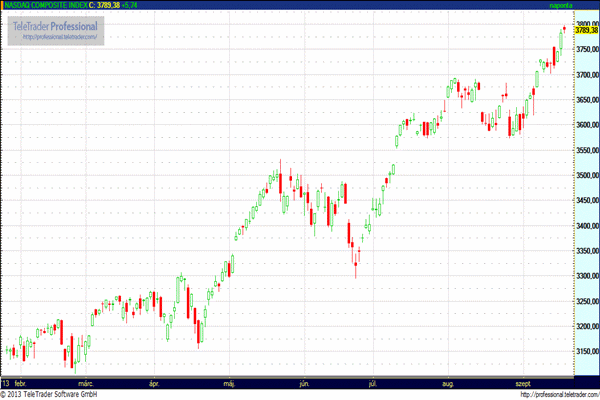600x400 pixels.
Task: Open the professional.teletrader.com link under the logo
Action: (x=57, y=37)
